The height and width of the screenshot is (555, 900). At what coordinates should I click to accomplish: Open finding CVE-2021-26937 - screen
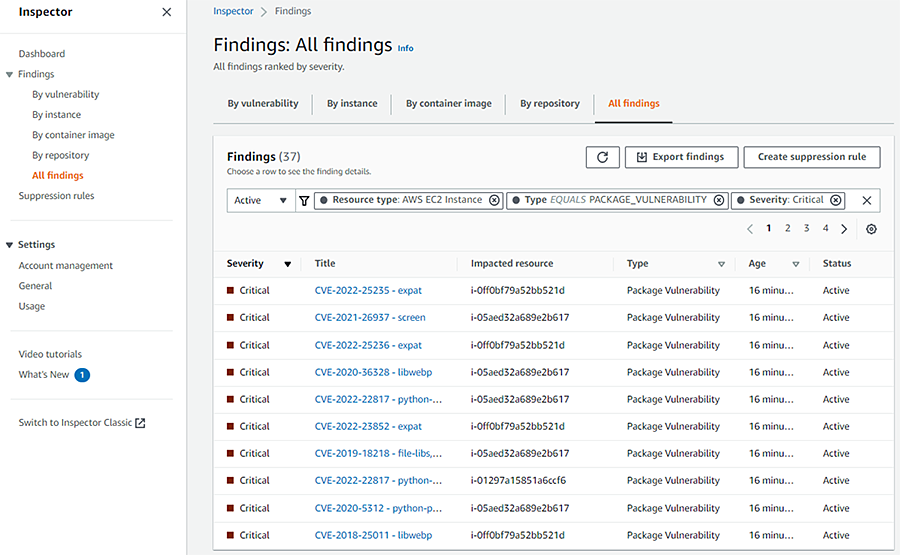(370, 317)
